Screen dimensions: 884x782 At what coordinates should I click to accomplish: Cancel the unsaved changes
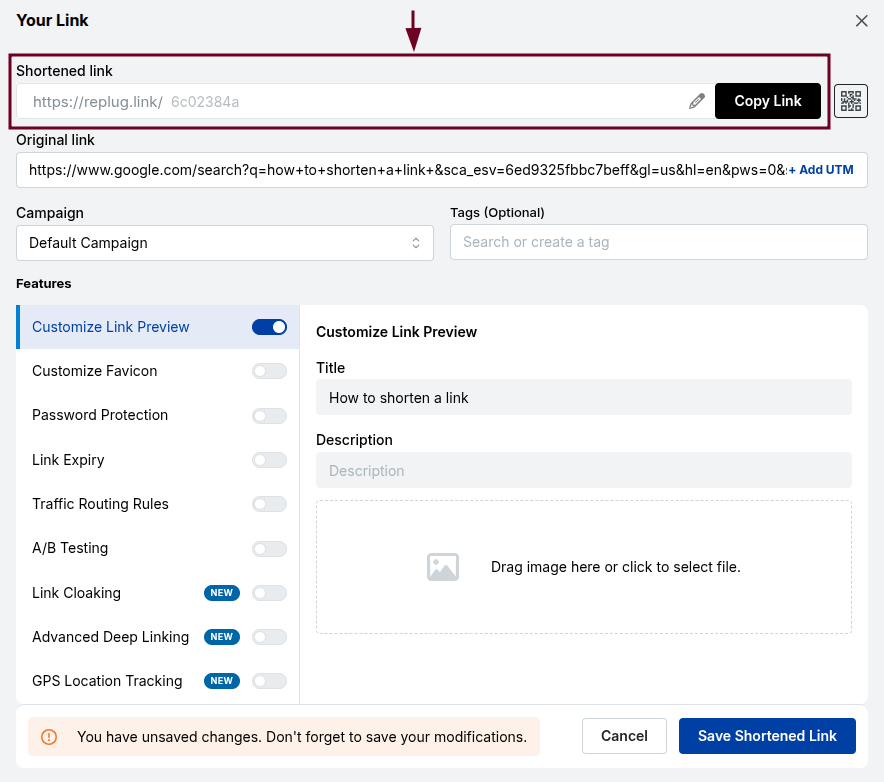click(624, 735)
